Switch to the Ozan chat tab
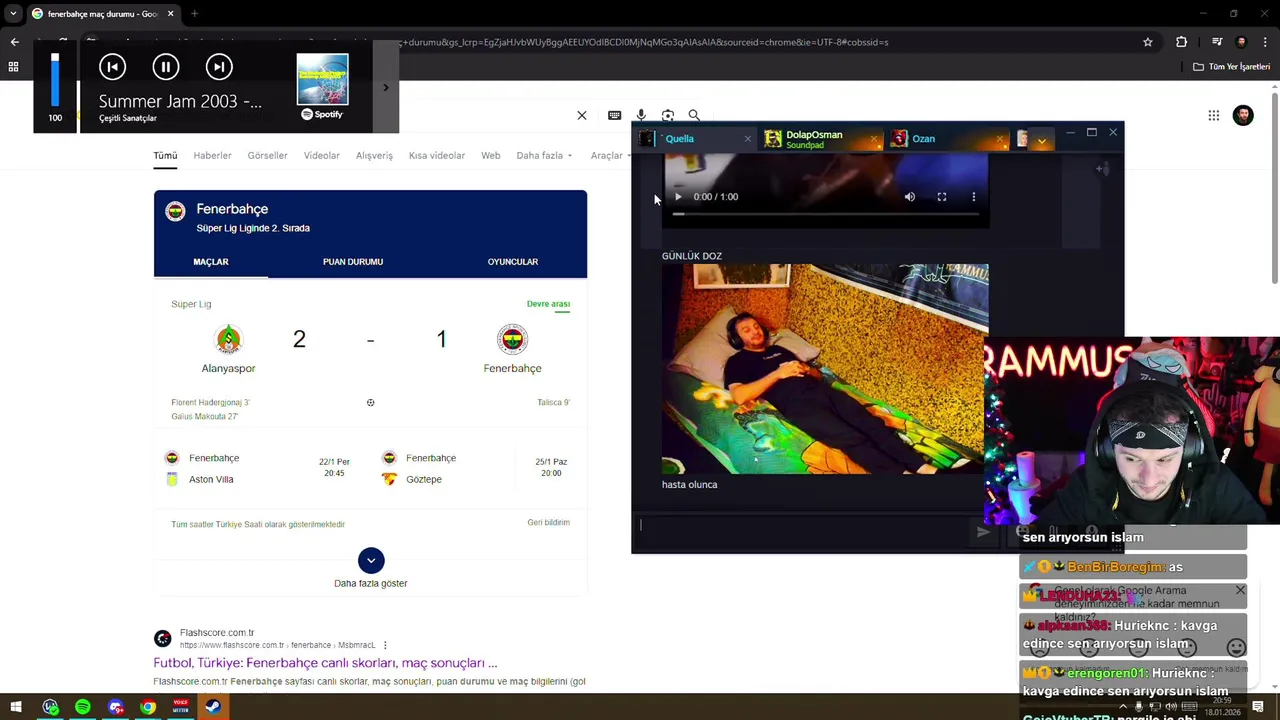 (x=923, y=139)
